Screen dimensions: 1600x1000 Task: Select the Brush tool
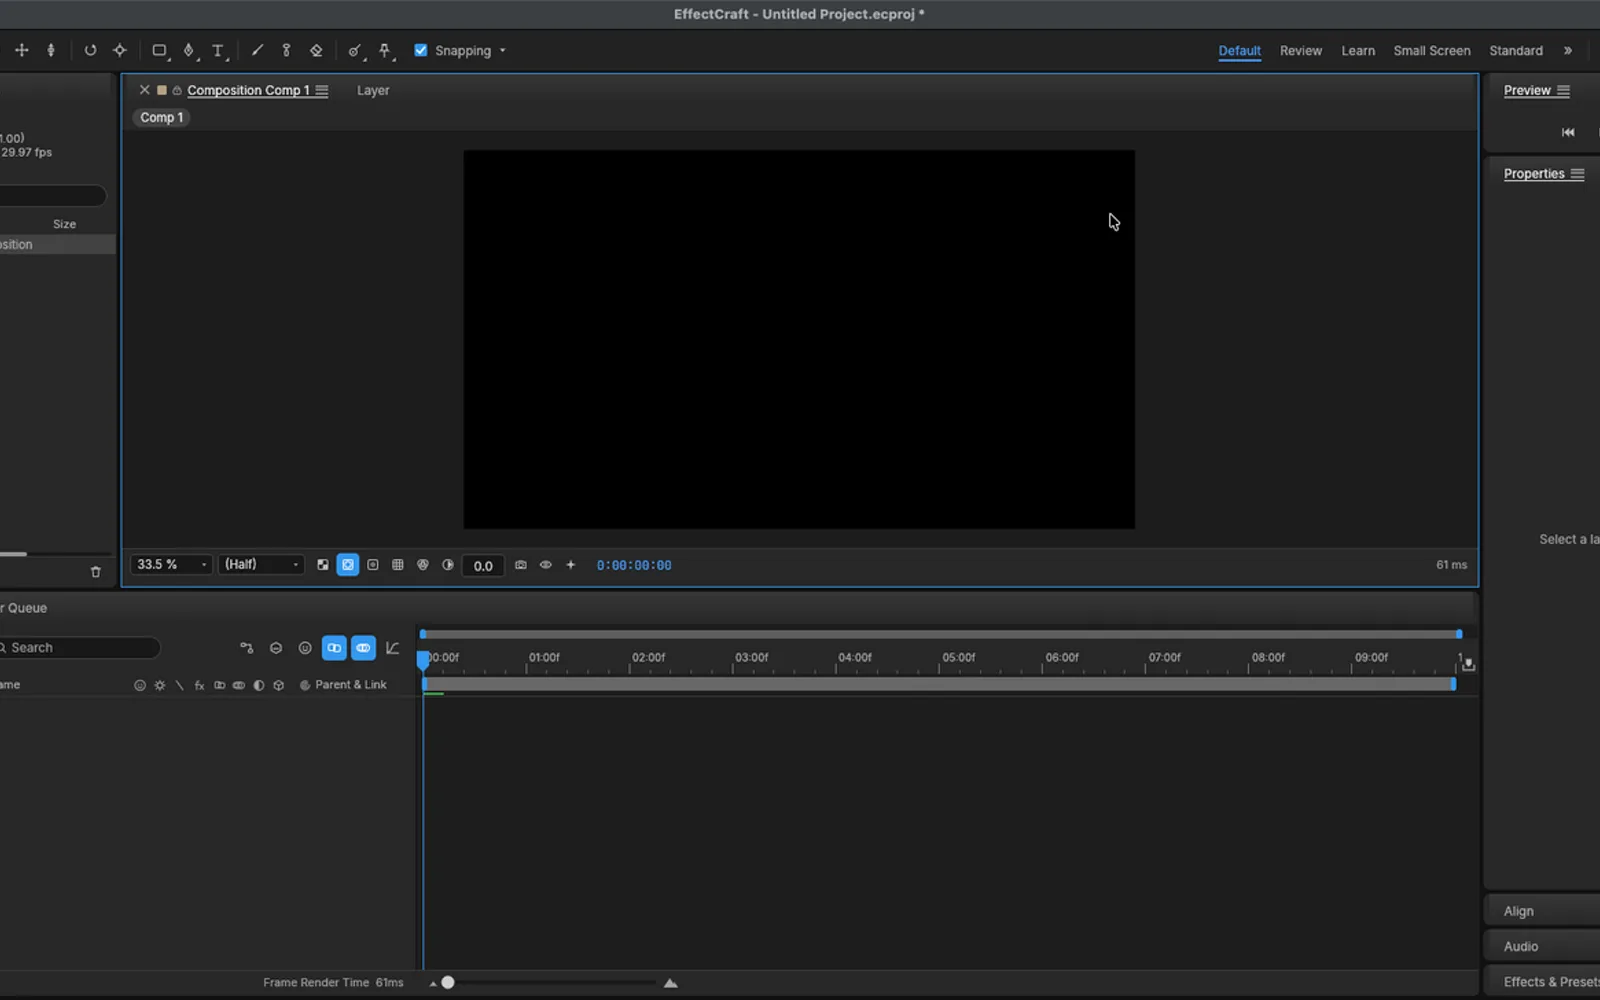[x=257, y=50]
